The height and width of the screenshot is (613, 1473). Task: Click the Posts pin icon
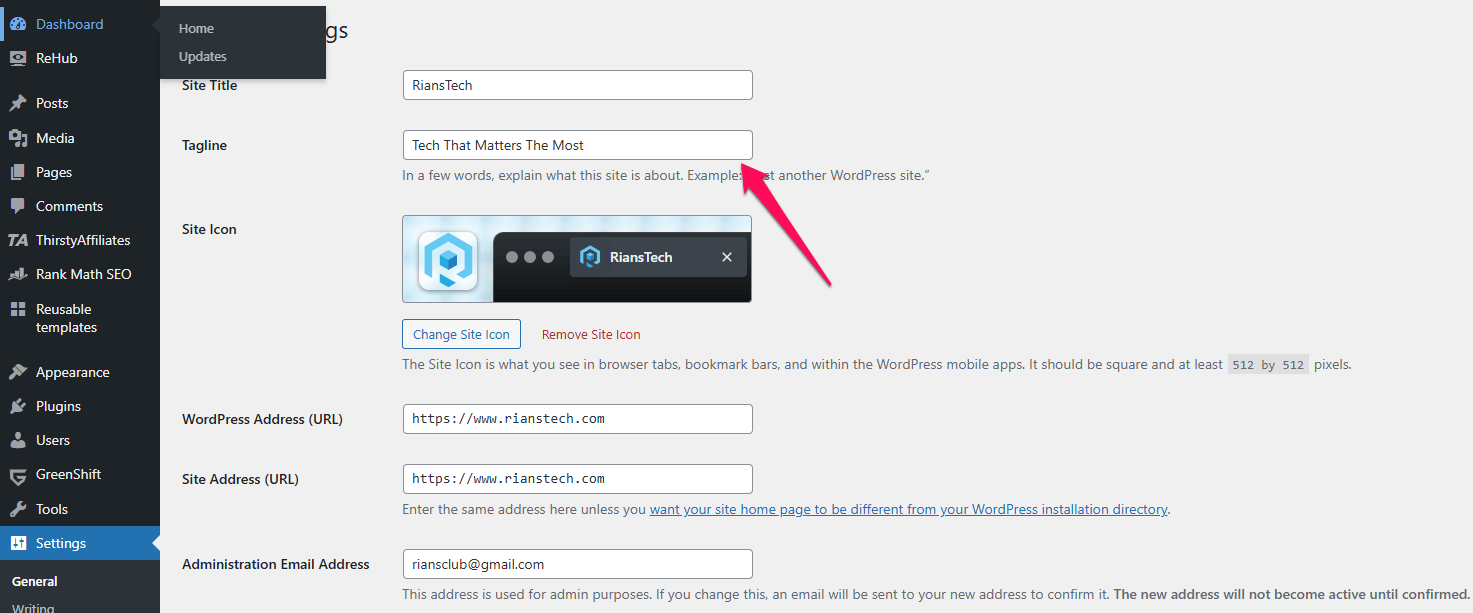[18, 103]
